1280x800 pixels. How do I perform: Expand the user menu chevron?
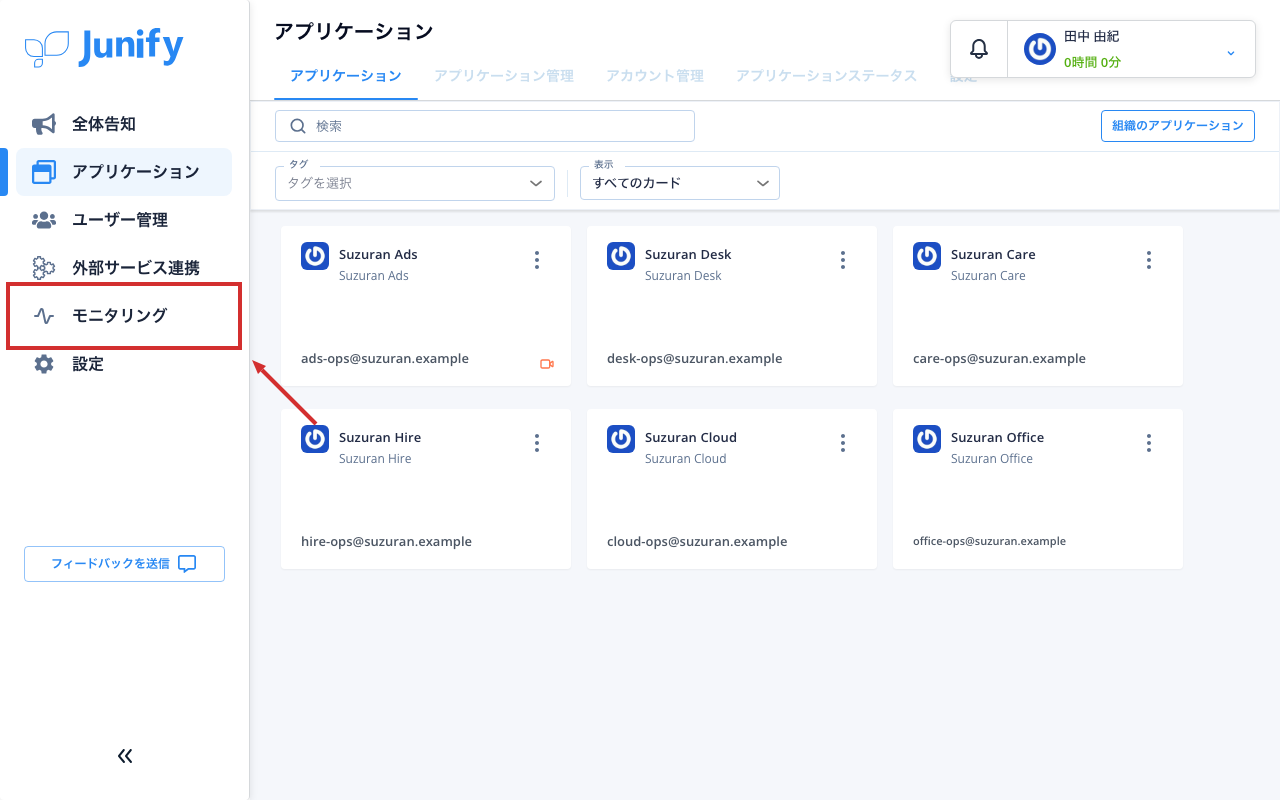point(1231,52)
